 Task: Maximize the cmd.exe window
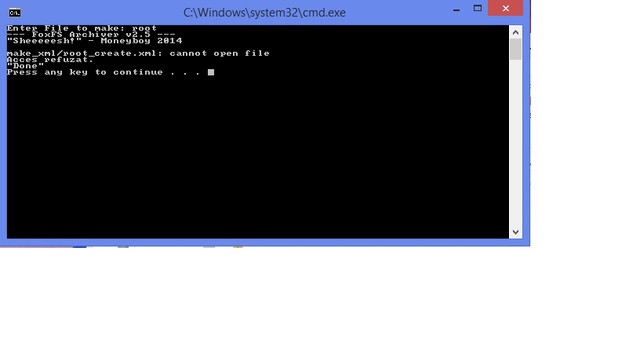click(477, 9)
